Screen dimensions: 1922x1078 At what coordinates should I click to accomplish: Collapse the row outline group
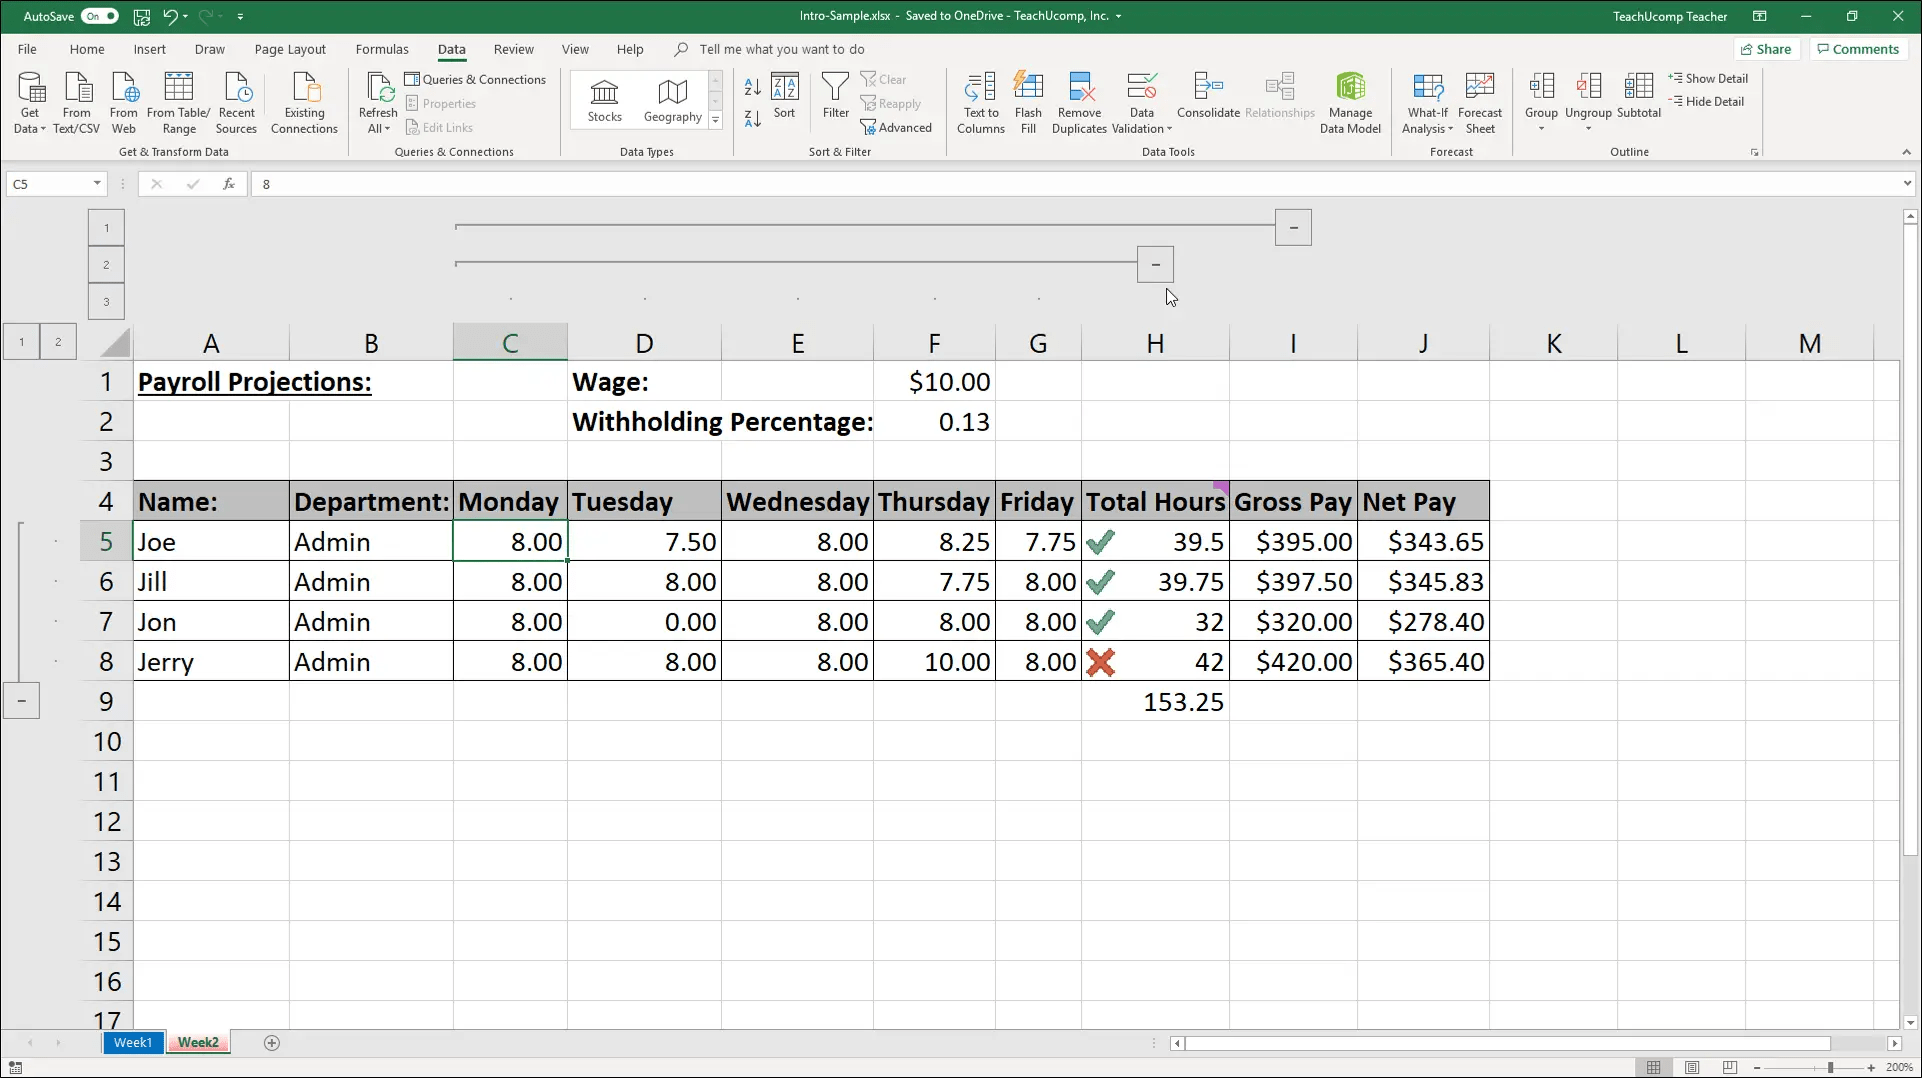pyautogui.click(x=22, y=700)
